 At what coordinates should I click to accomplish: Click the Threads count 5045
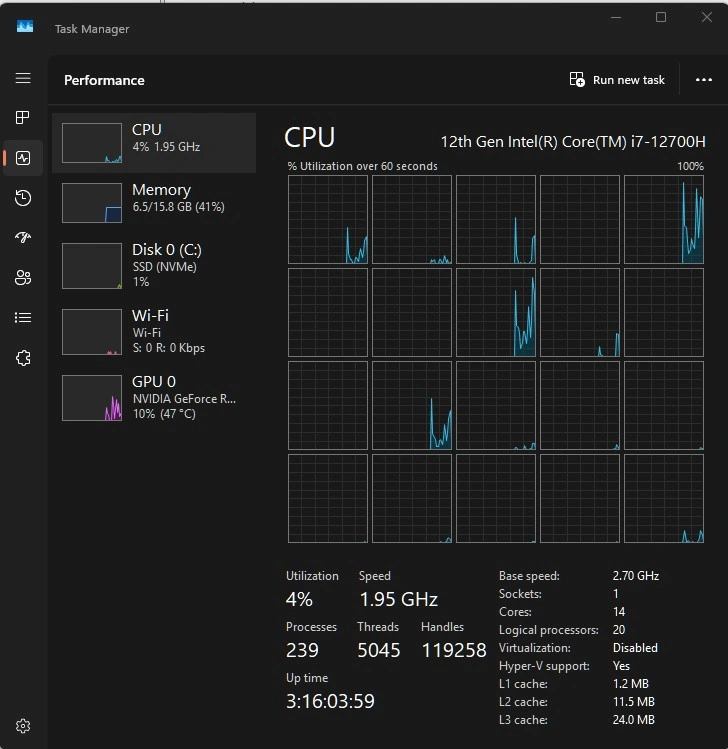pyautogui.click(x=378, y=650)
